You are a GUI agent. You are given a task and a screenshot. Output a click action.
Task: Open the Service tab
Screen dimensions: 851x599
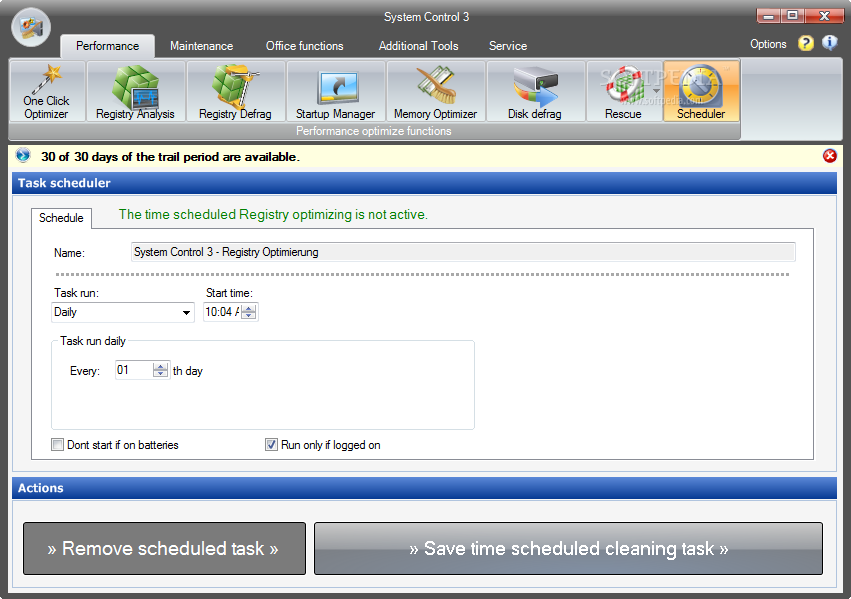click(x=508, y=46)
